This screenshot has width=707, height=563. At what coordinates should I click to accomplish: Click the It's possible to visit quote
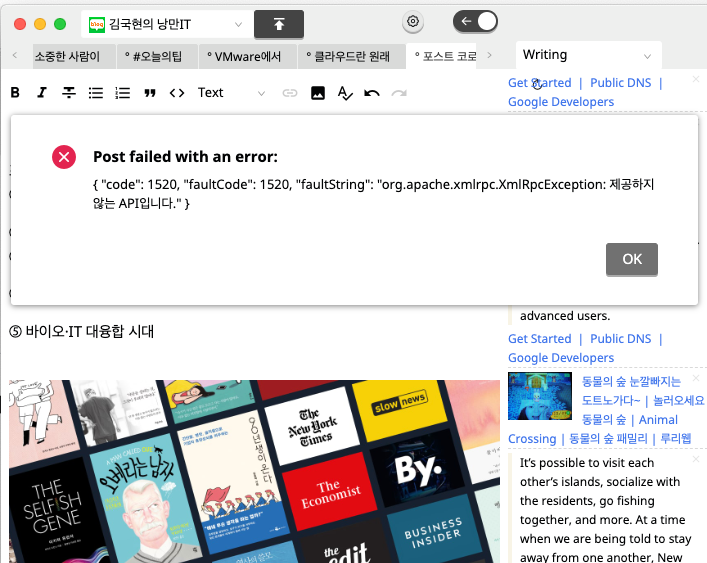605,510
